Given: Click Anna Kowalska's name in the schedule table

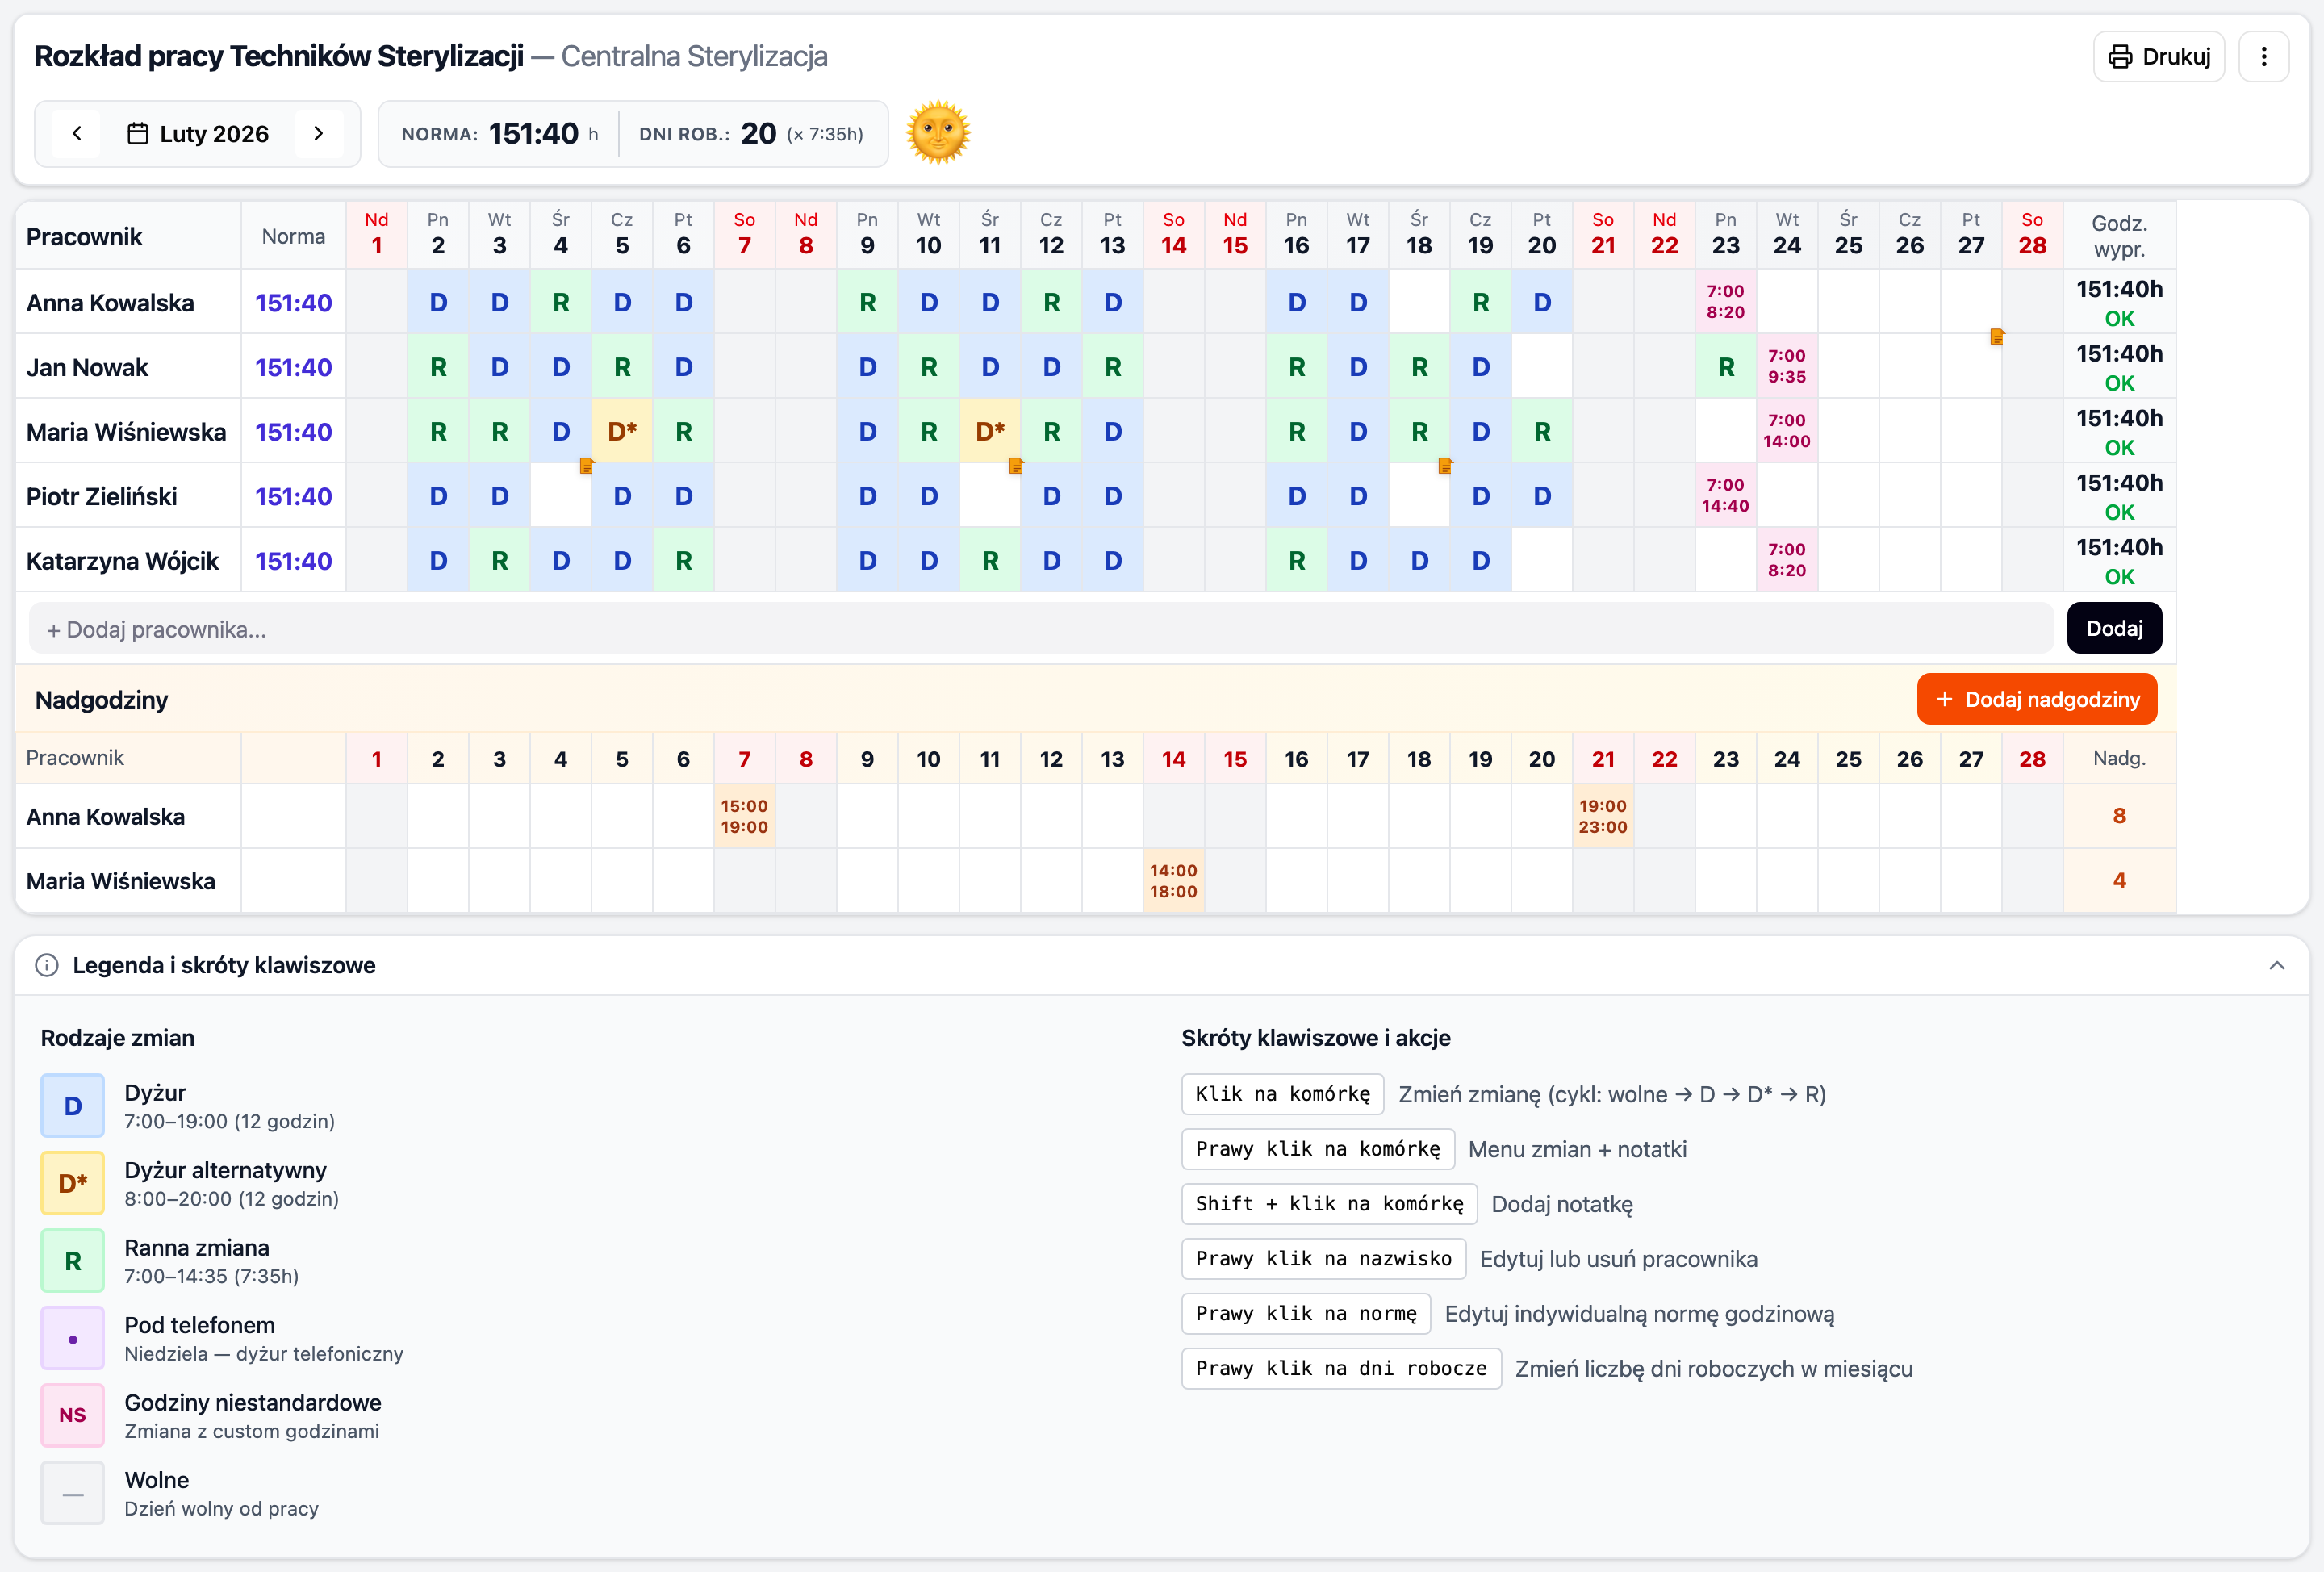Looking at the screenshot, I should tap(110, 302).
